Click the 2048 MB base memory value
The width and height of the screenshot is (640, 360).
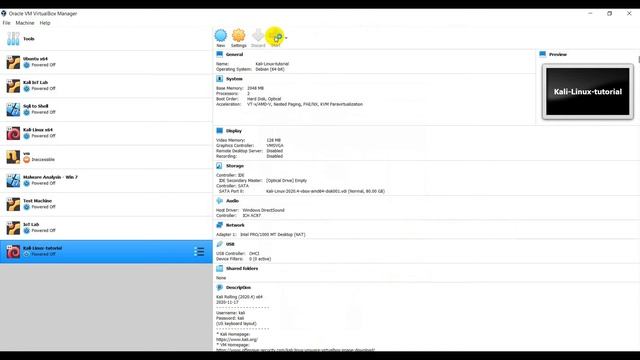click(x=256, y=88)
